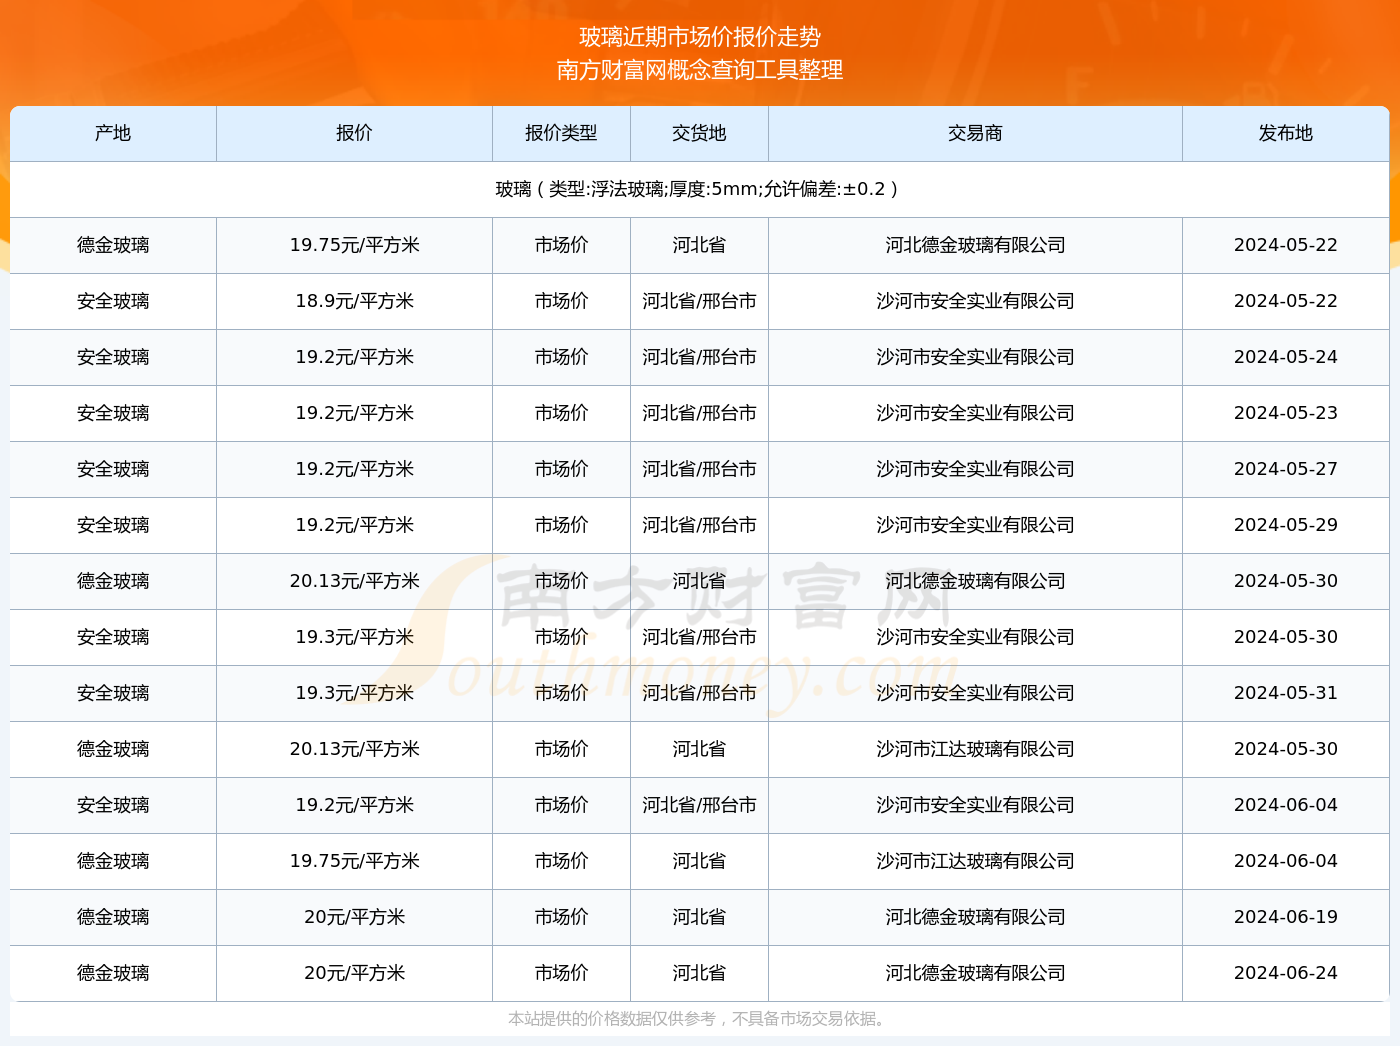Select 19.2元/平方米 in the 2024-05-27 row

[354, 469]
